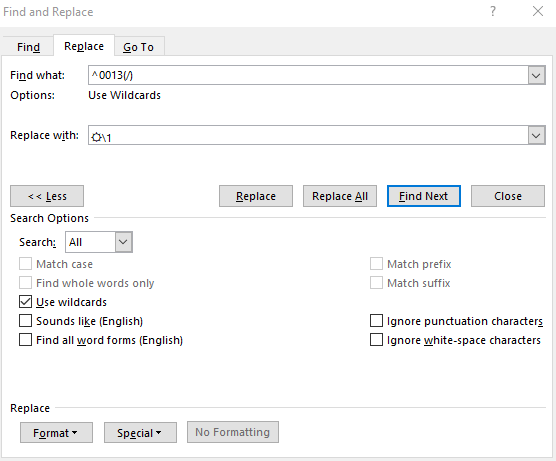
Task: Expand the Replace with history dropdown
Action: [x=536, y=135]
